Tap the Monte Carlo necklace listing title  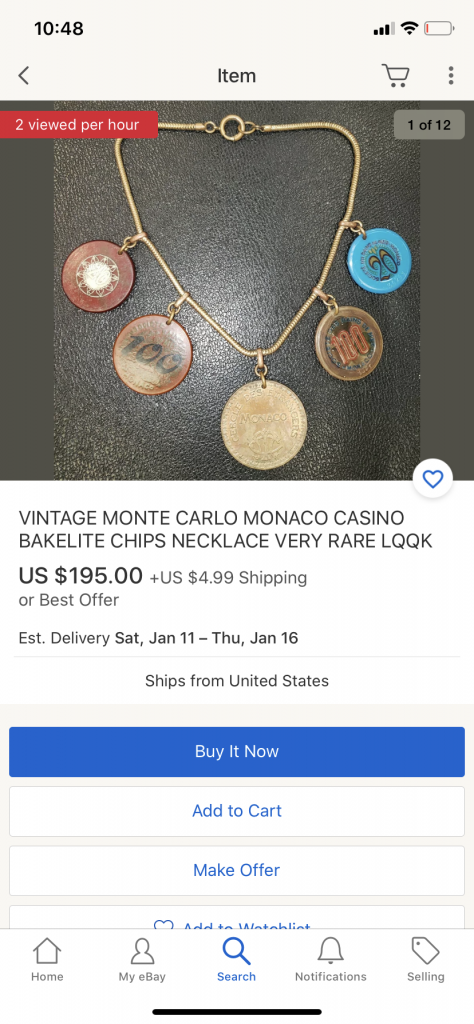tap(226, 530)
